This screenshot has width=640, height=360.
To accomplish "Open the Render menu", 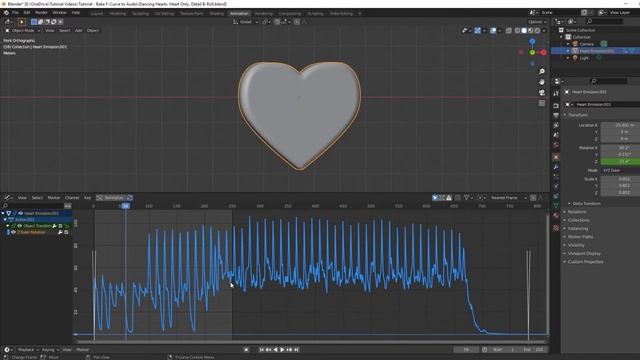I will coord(41,13).
